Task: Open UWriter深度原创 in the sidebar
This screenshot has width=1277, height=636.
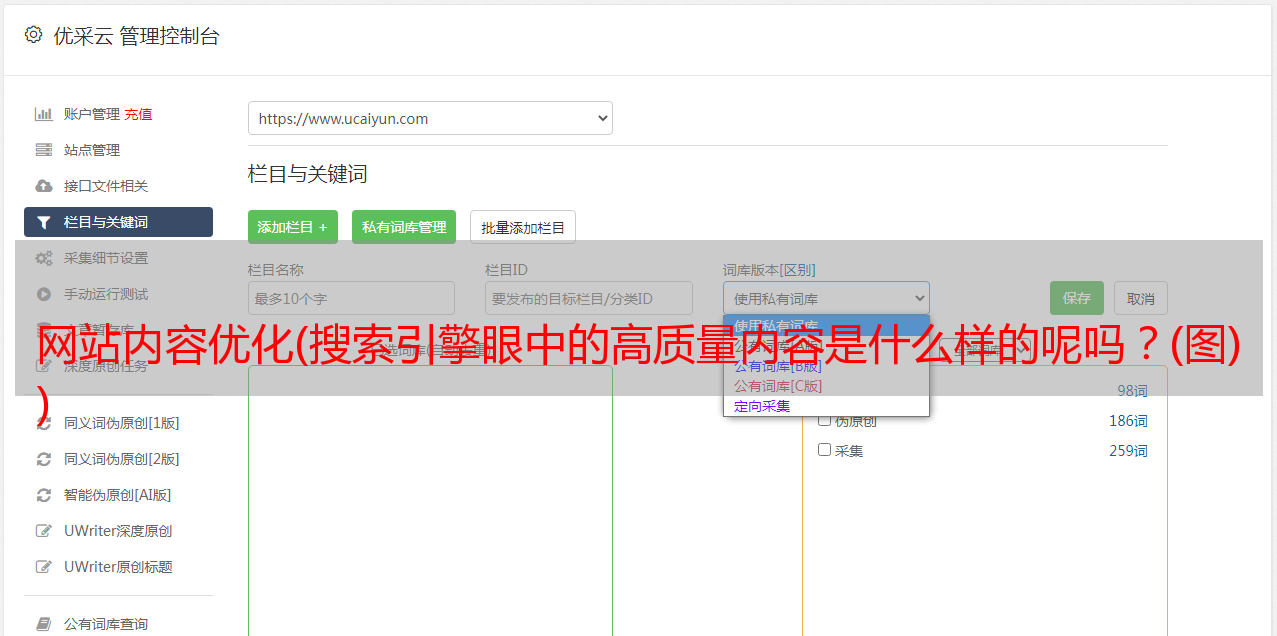Action: (x=118, y=531)
